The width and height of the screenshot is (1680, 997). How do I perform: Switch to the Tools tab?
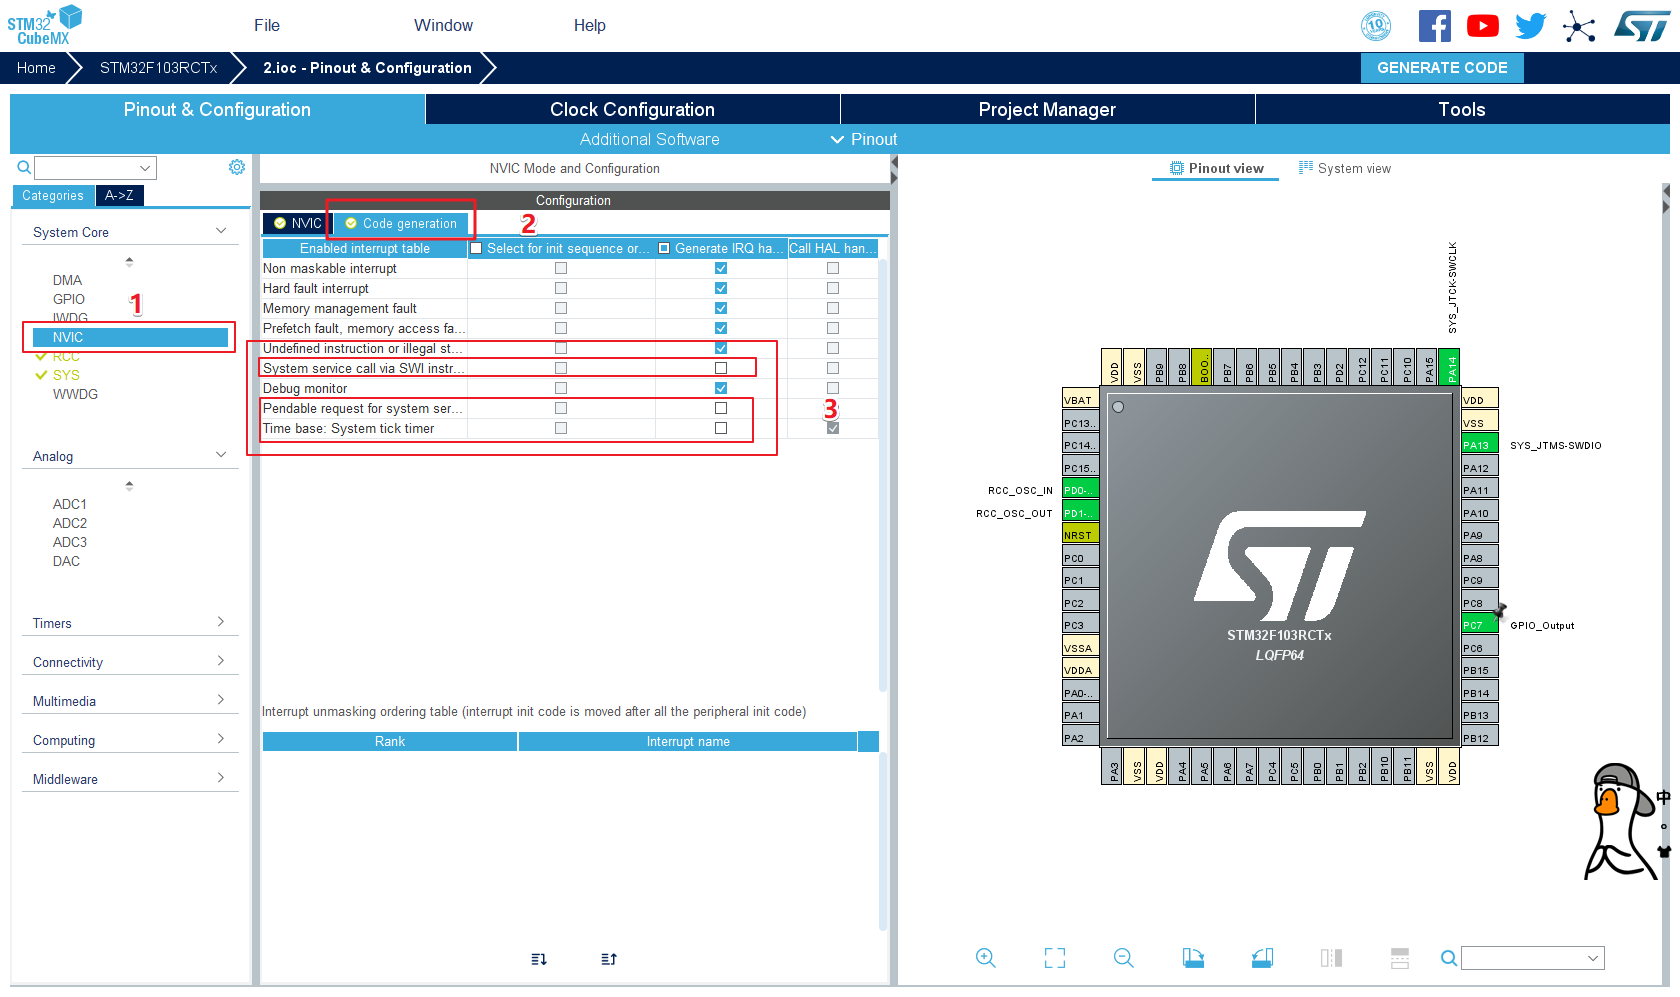1462,109
